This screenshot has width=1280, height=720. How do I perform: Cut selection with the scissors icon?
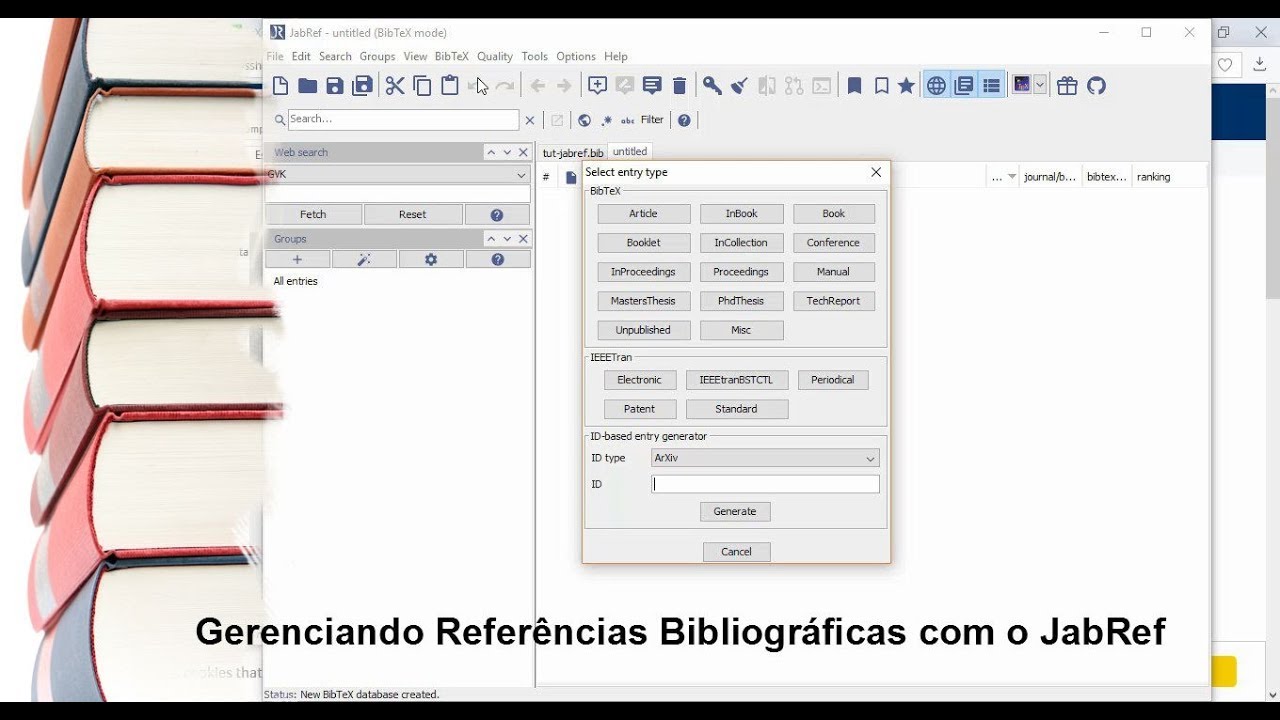(x=395, y=86)
